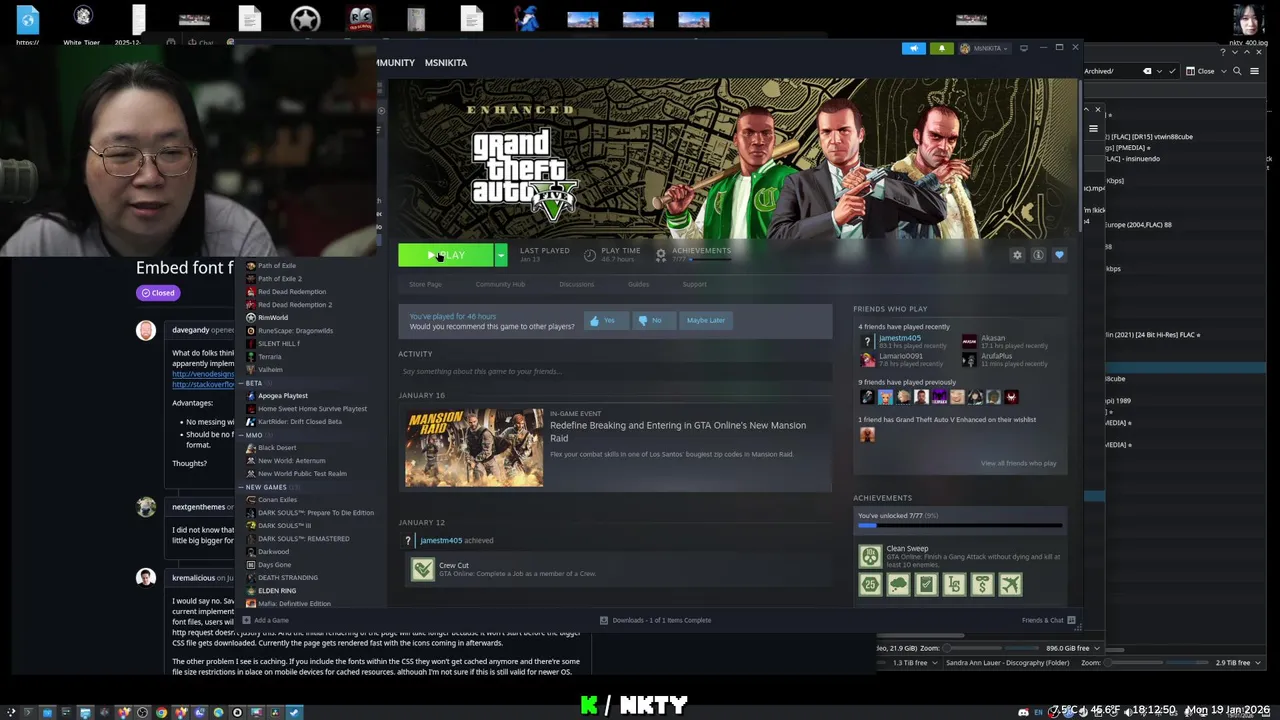This screenshot has height=720, width=1280.
Task: Open the White Tiger desktop icon
Action: pyautogui.click(x=83, y=24)
